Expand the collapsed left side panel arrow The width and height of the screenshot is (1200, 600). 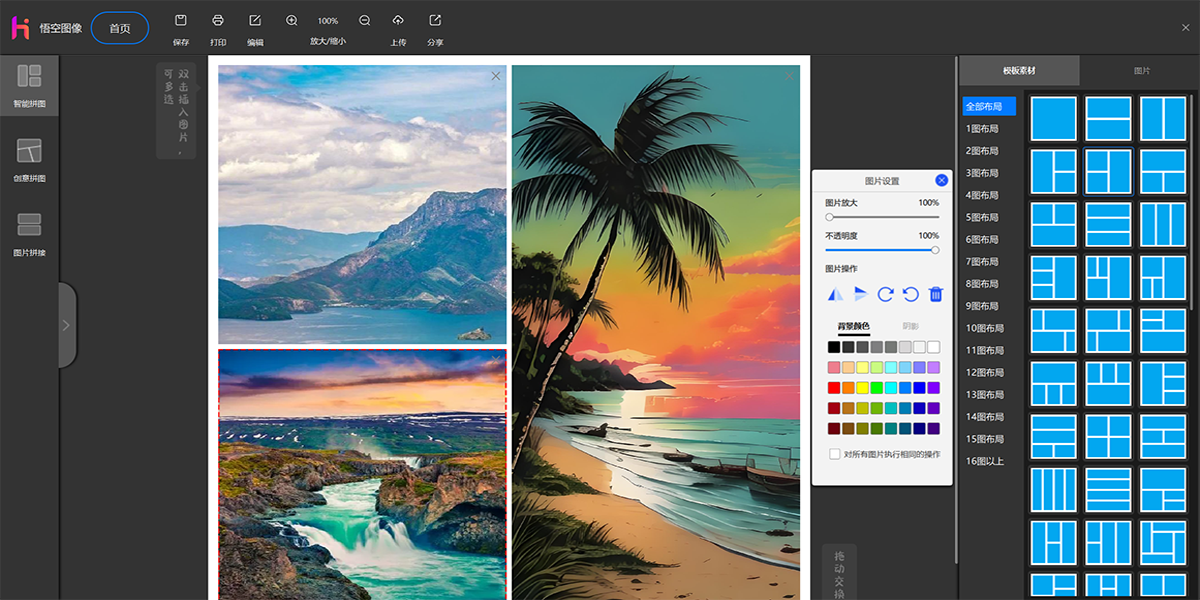coord(66,325)
